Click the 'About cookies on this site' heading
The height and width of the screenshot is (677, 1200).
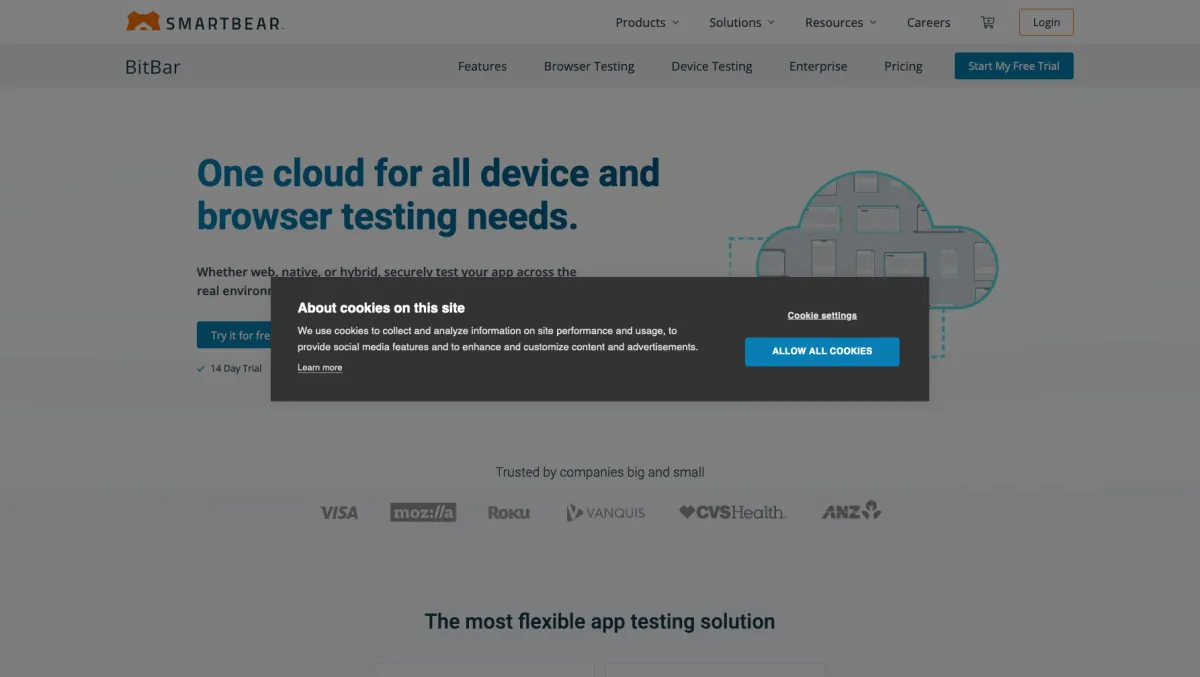click(381, 308)
